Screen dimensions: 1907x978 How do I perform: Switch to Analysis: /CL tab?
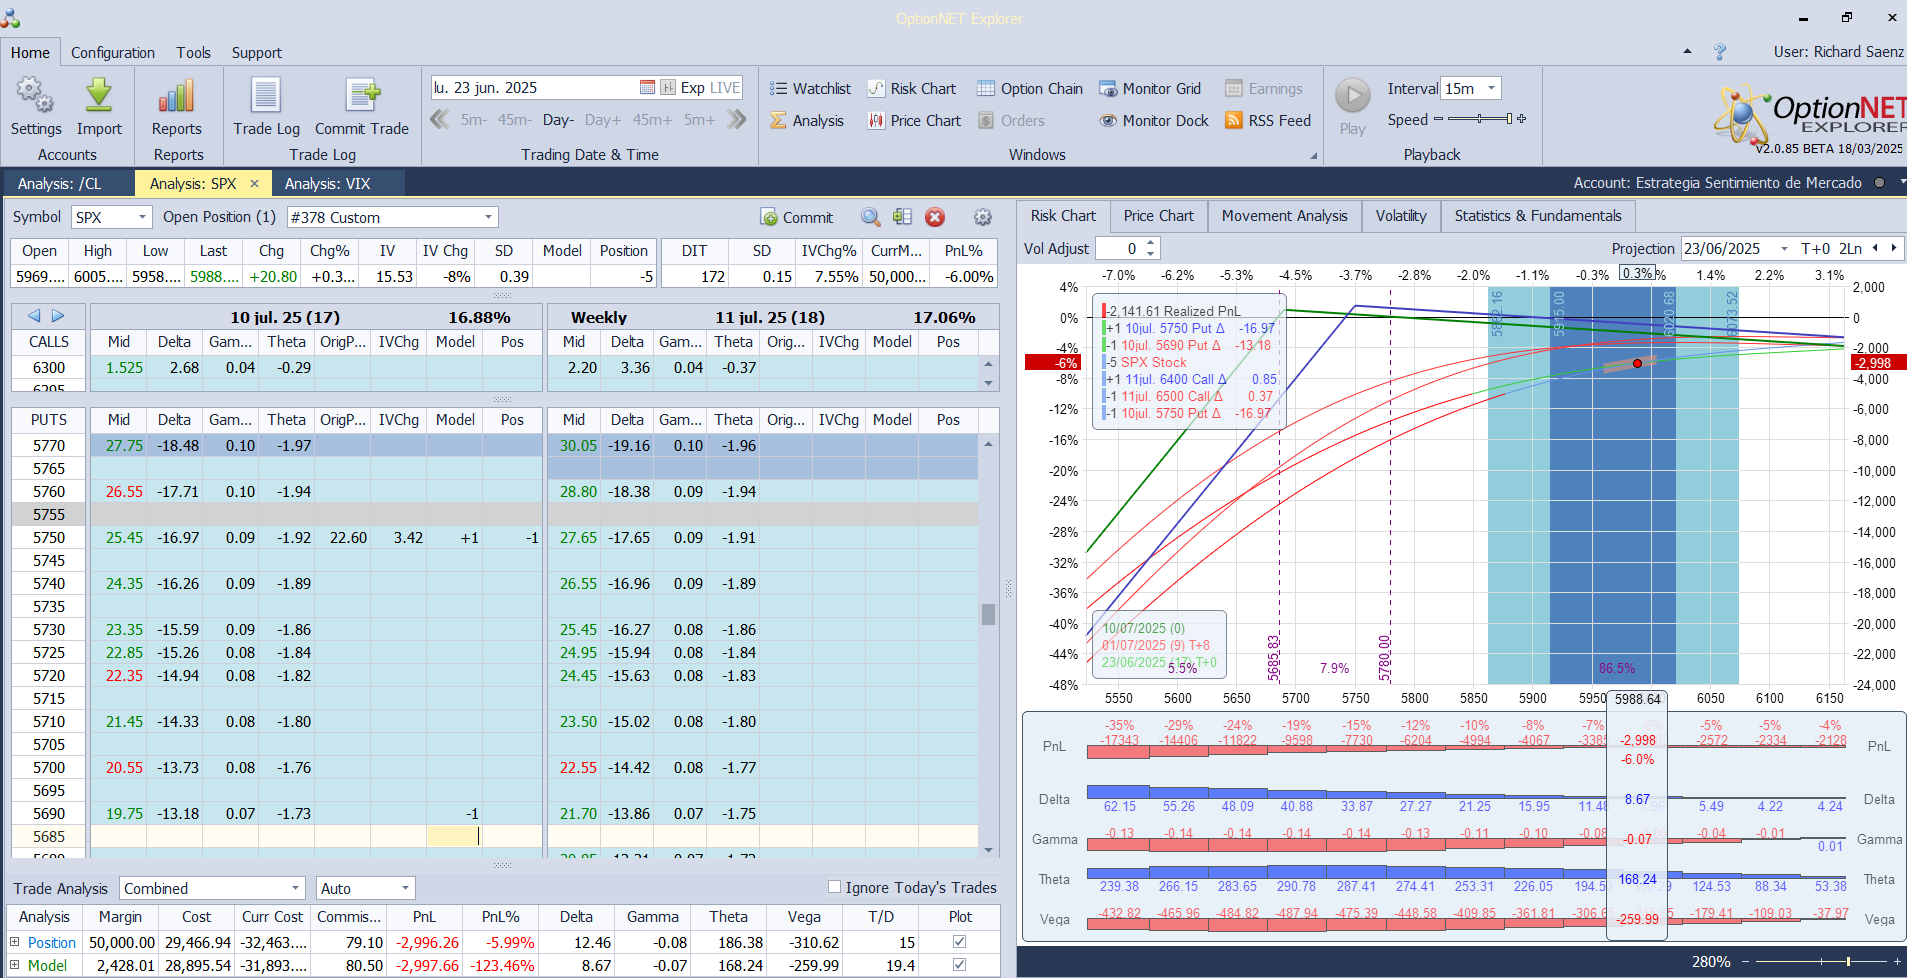[x=60, y=183]
